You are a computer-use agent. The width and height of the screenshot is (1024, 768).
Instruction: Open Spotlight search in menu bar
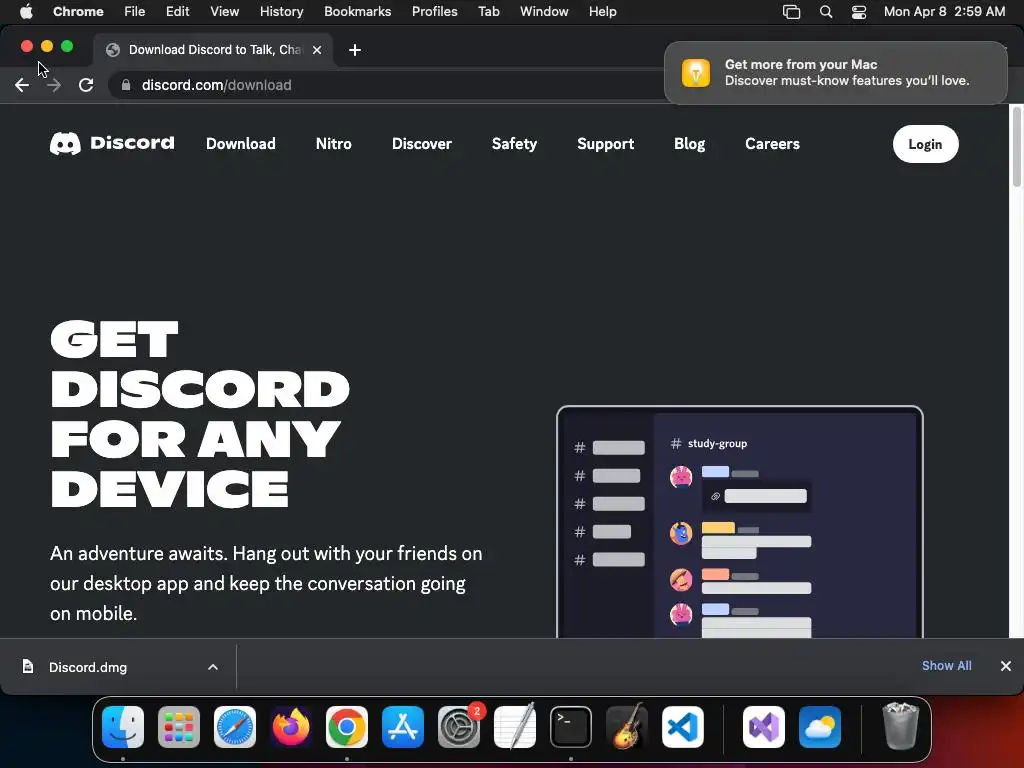tap(825, 11)
